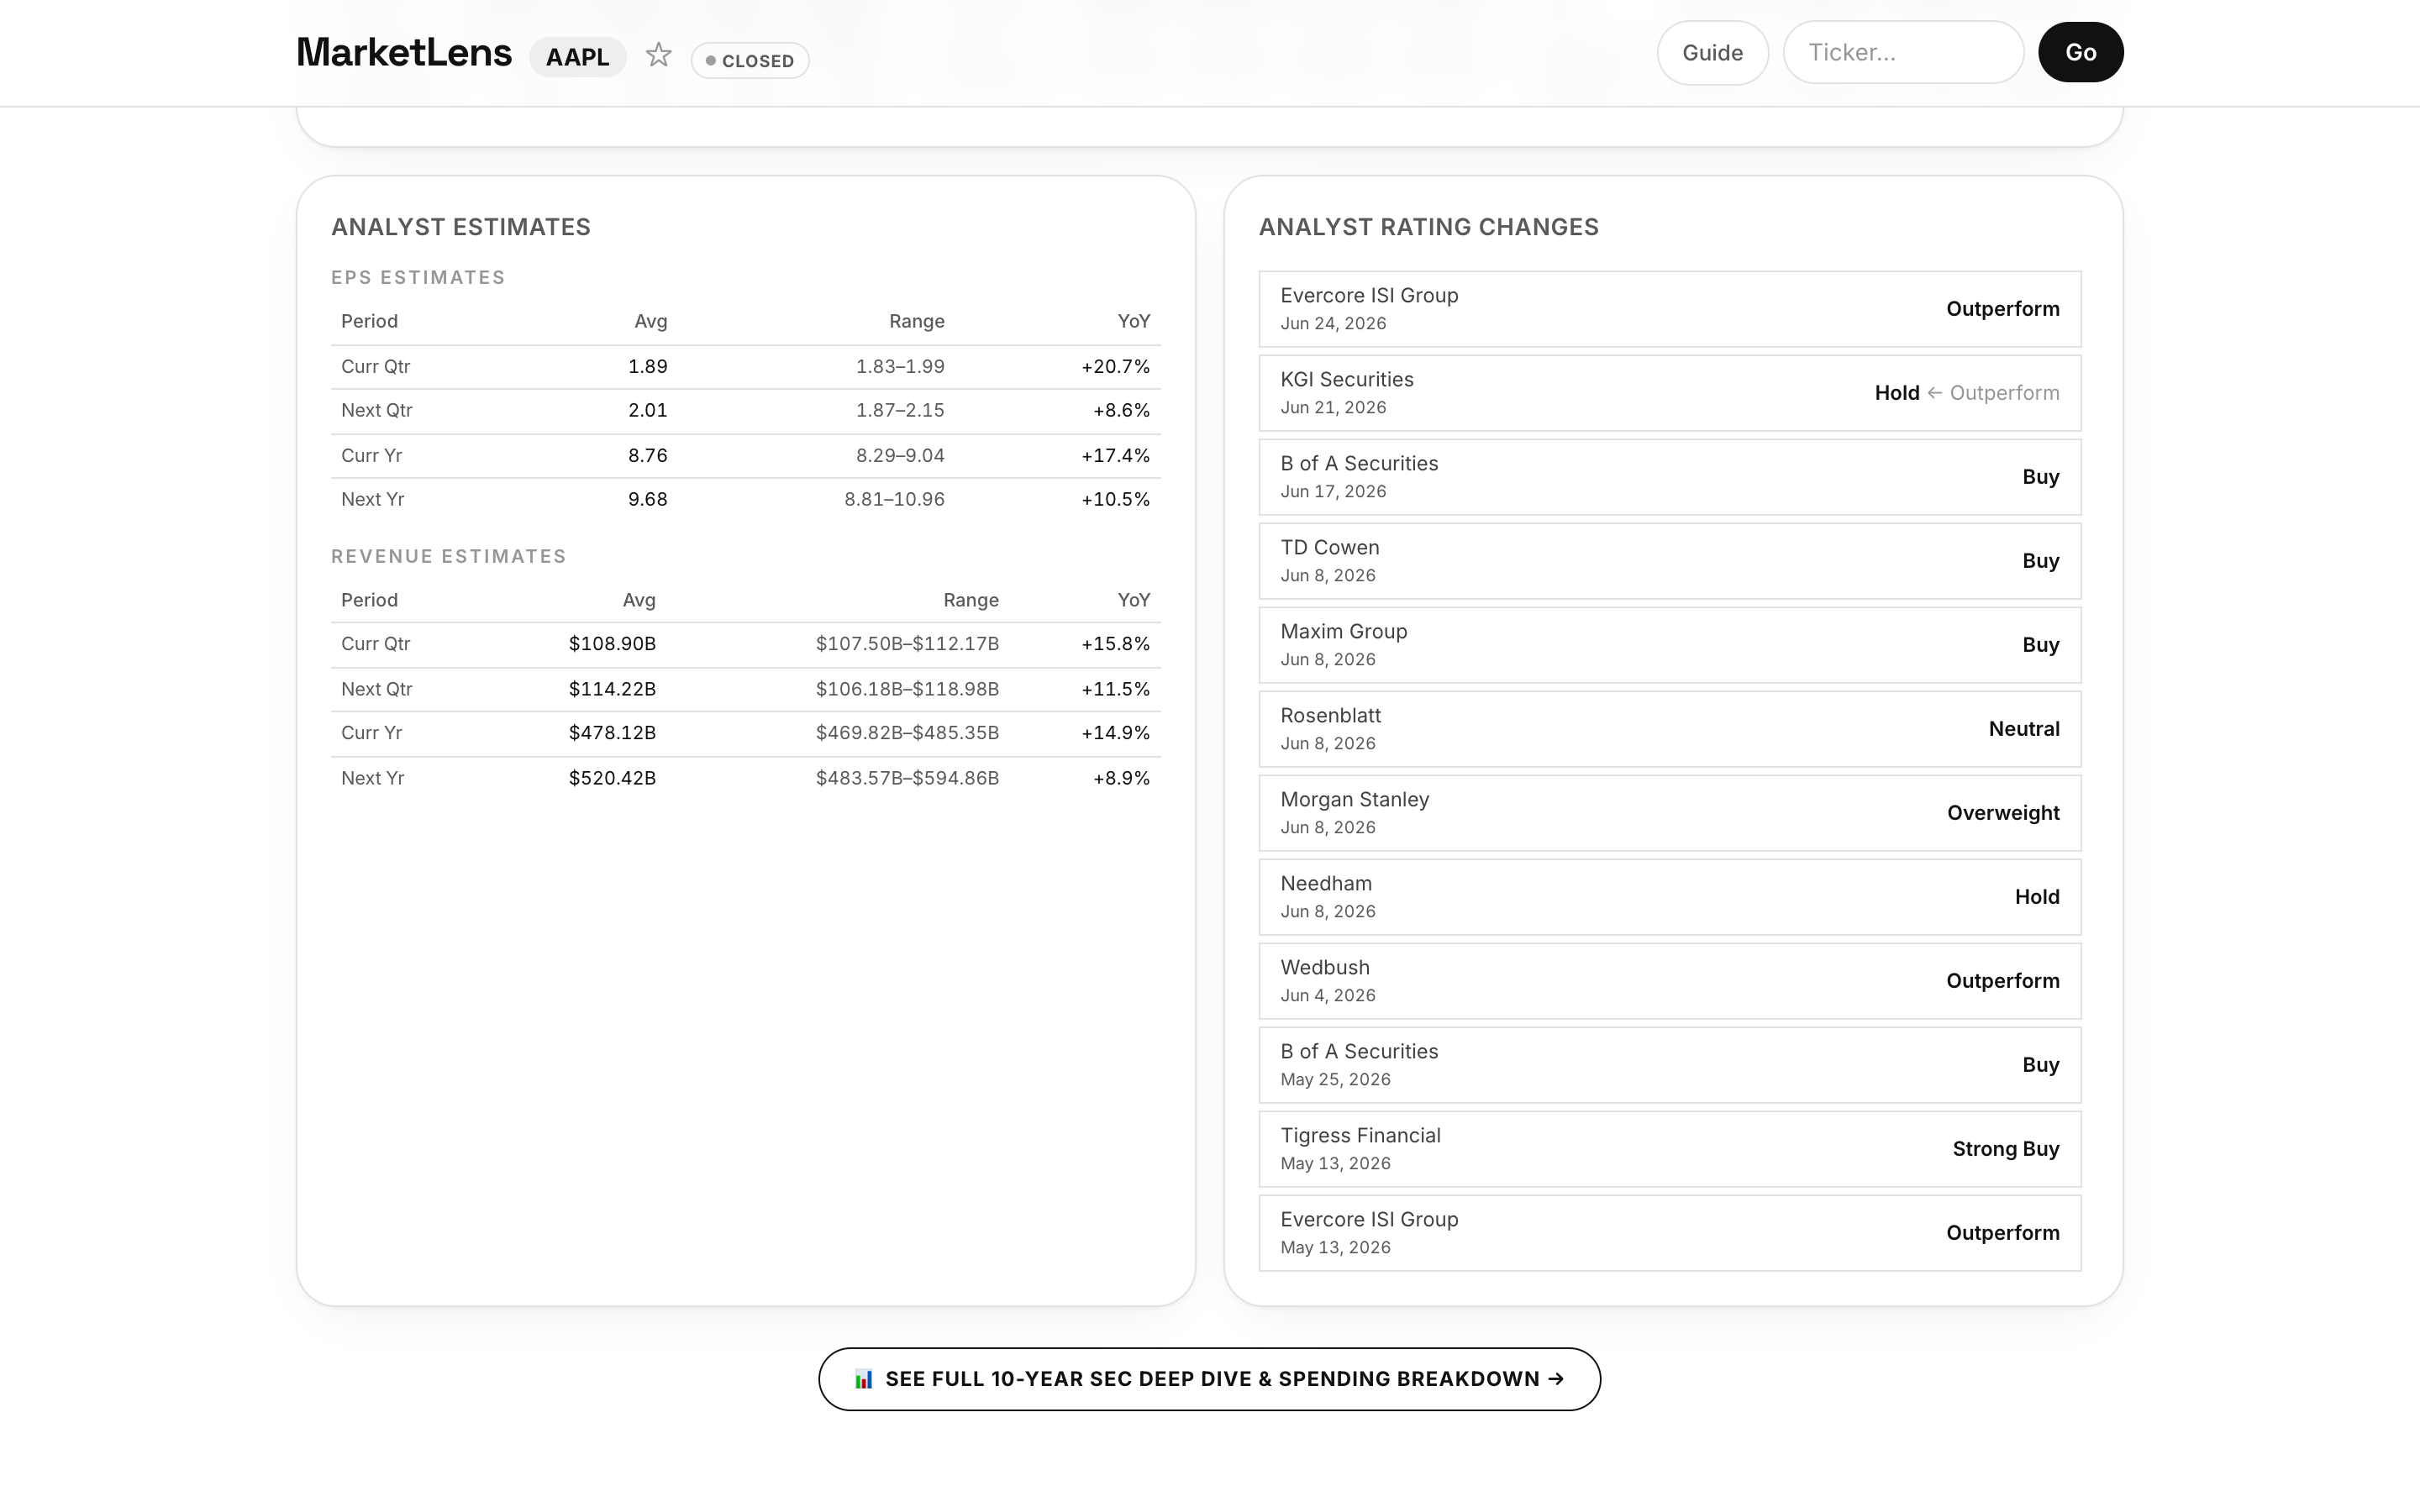
Task: Select the KGI Securities rating change row
Action: click(x=1670, y=393)
